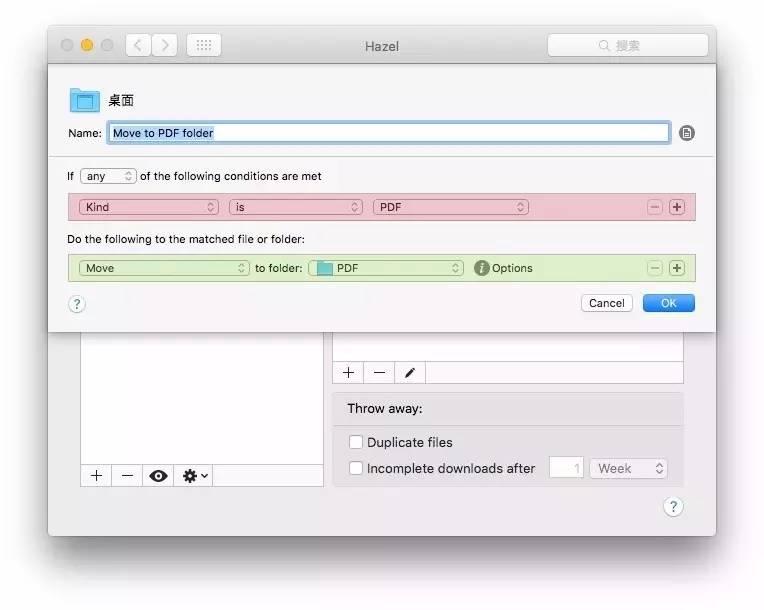Enable Incomplete downloads after checkbox
The height and width of the screenshot is (610, 764).
(356, 468)
